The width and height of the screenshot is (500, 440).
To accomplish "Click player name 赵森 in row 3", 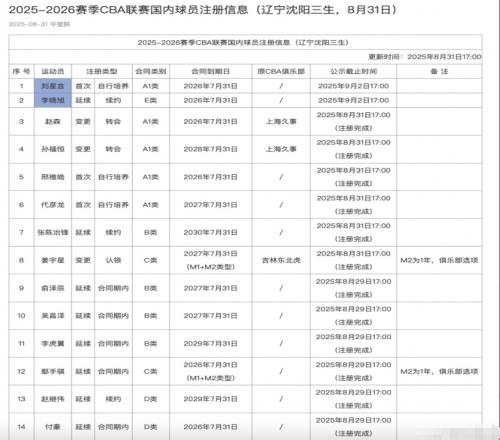I will click(x=53, y=121).
